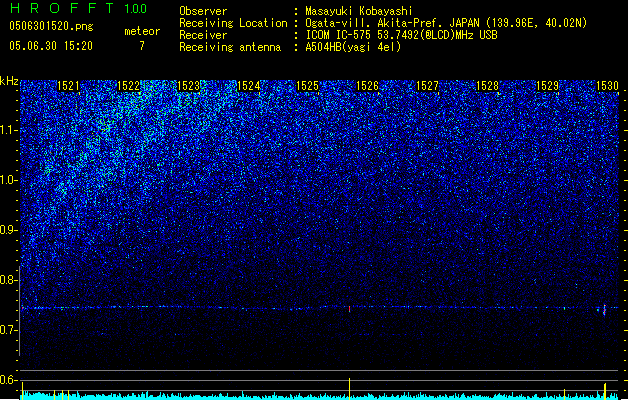
Task: Click the 1526 time axis label
Action: [x=367, y=86]
